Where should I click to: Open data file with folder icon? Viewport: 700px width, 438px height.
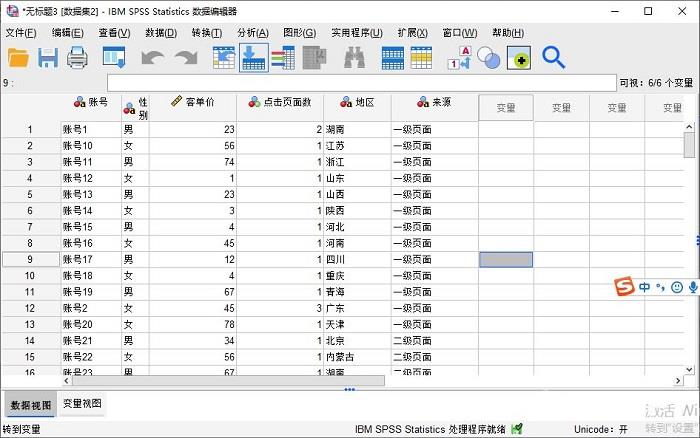click(19, 58)
